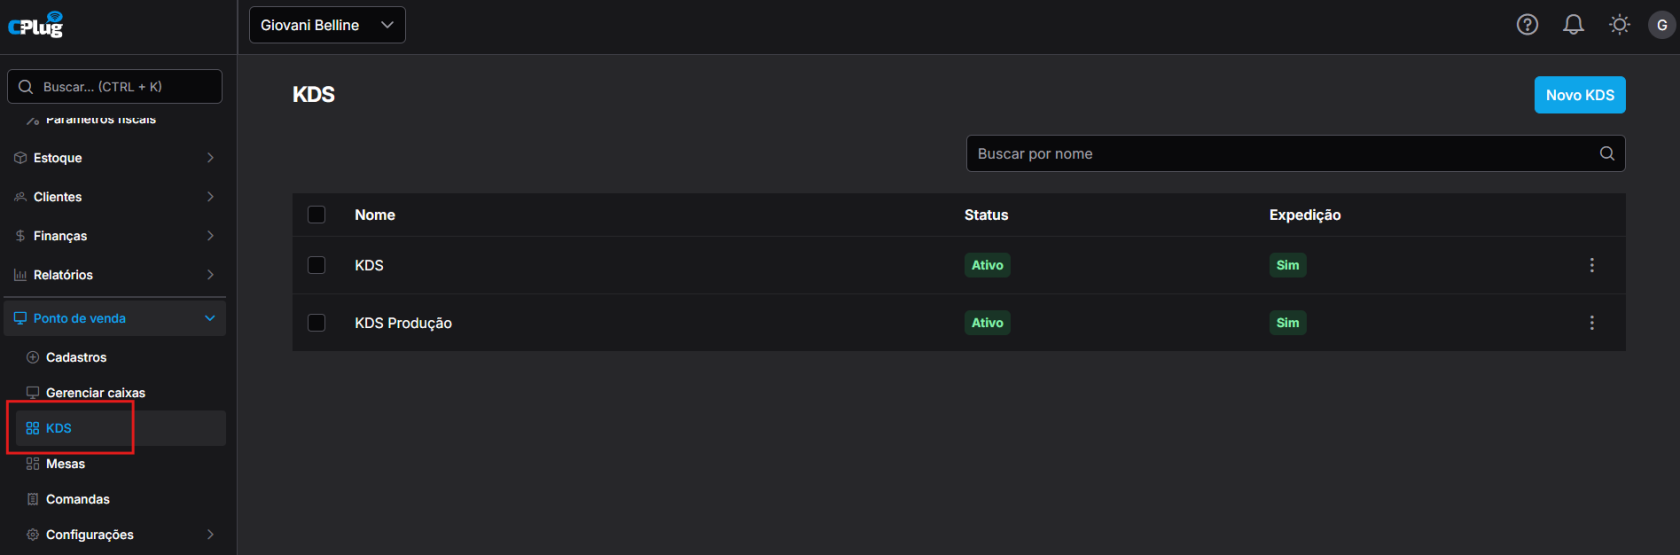The width and height of the screenshot is (1680, 555).
Task: Click Ativo status badge in KDS row
Action: click(987, 265)
